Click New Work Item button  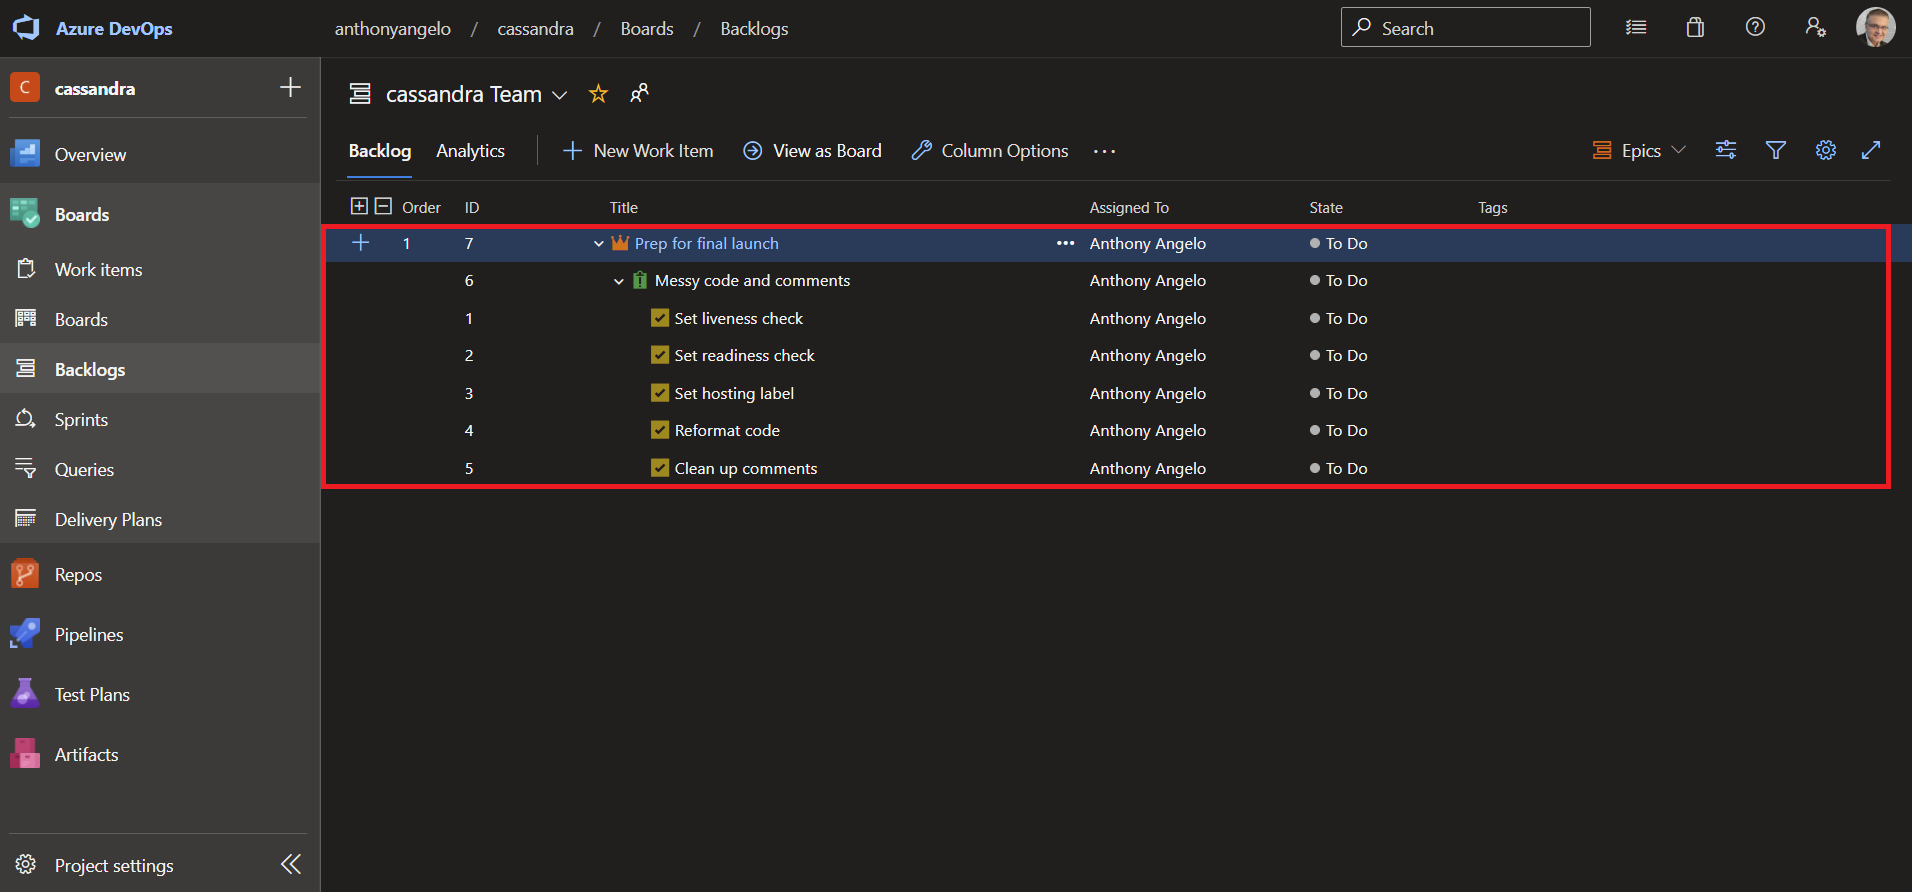point(638,151)
